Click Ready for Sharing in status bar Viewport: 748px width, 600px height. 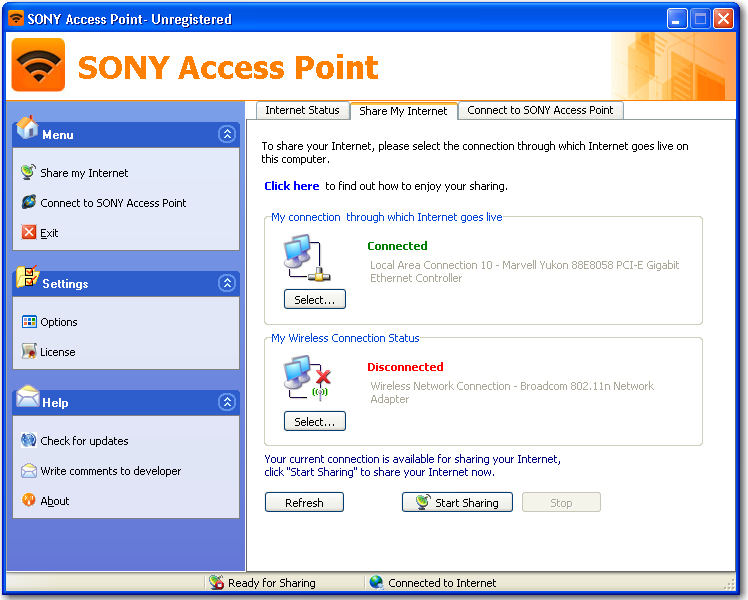271,583
